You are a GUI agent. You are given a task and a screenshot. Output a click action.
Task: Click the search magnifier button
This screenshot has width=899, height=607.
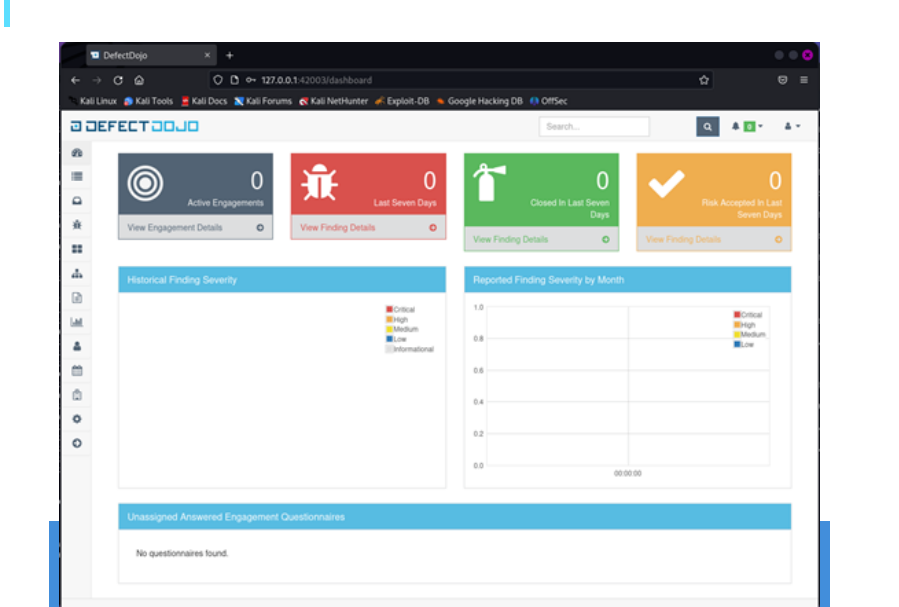[x=708, y=127]
